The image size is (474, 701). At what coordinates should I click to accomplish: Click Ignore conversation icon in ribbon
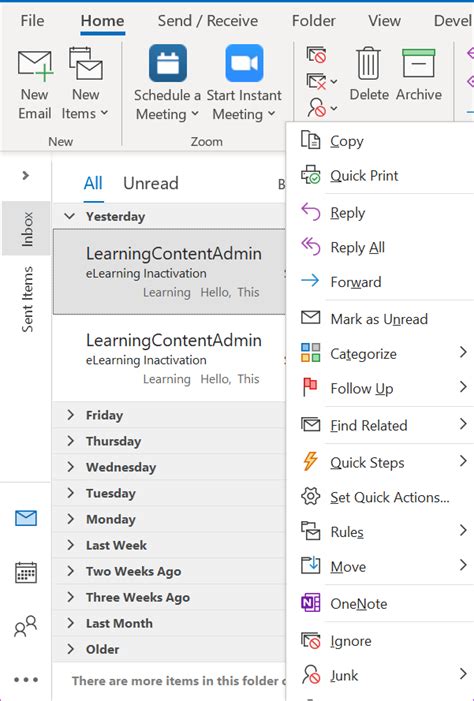[316, 55]
